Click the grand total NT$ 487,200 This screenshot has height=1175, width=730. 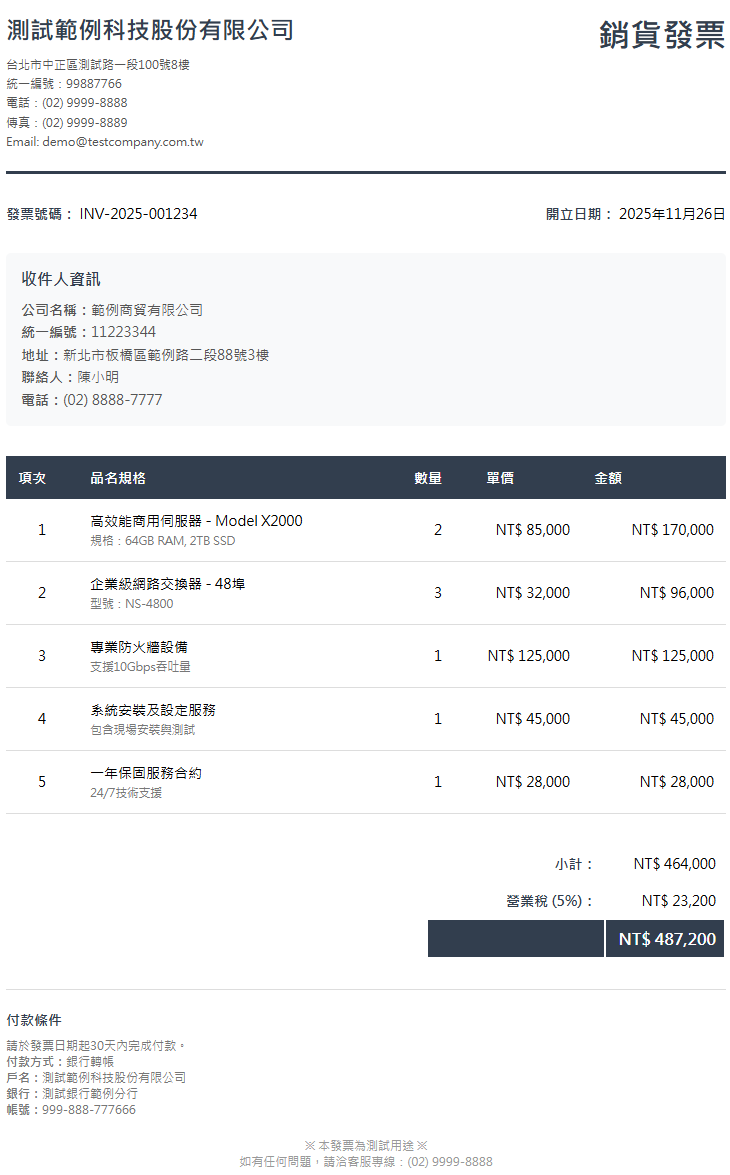(667, 939)
